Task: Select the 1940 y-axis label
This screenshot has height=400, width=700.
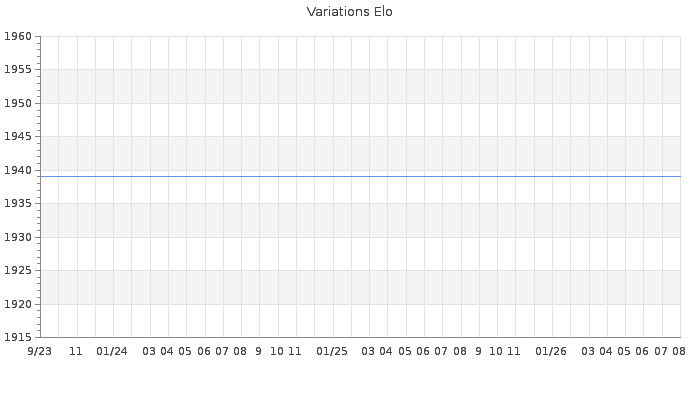Action: (x=18, y=170)
